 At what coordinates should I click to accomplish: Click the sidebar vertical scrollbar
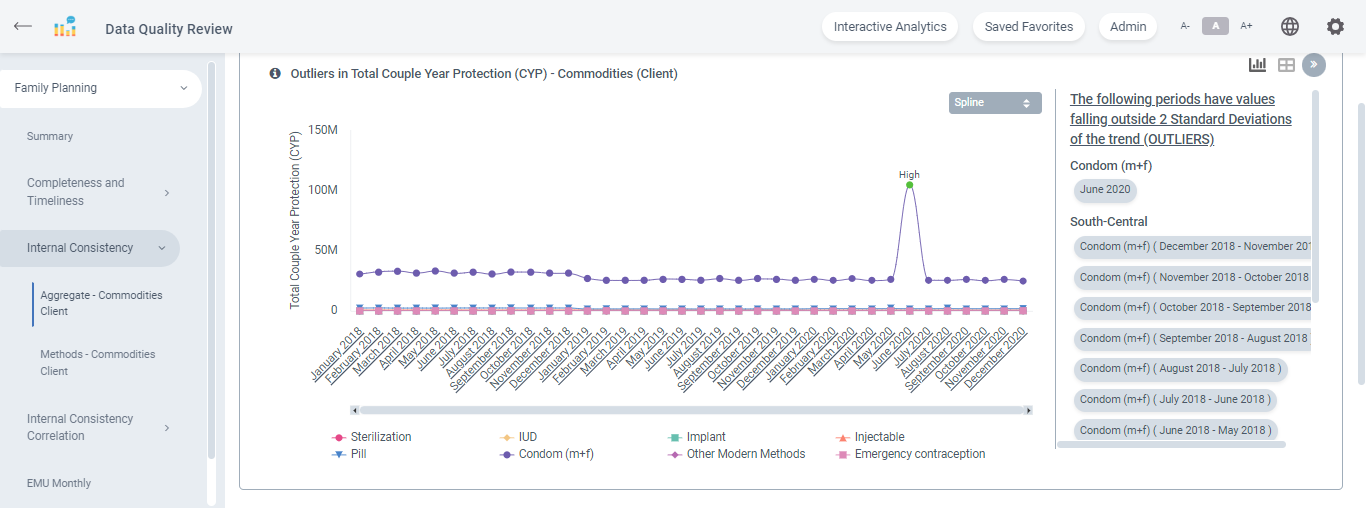pos(211,260)
